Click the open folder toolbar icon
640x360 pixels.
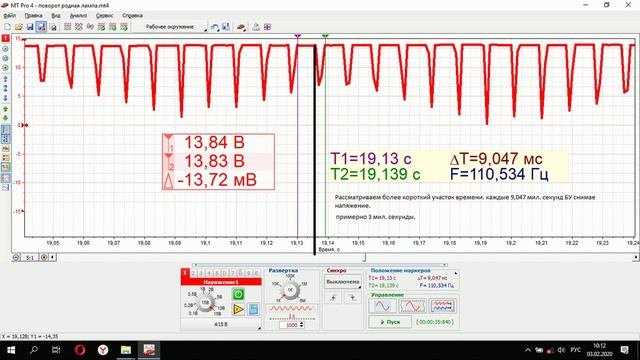tap(18, 27)
